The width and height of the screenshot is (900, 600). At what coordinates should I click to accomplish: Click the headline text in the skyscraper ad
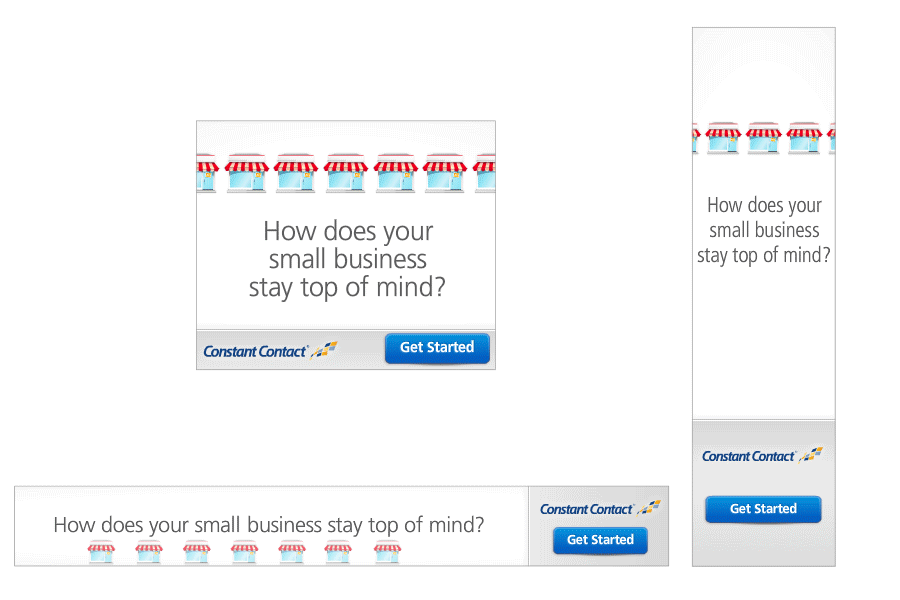(764, 230)
